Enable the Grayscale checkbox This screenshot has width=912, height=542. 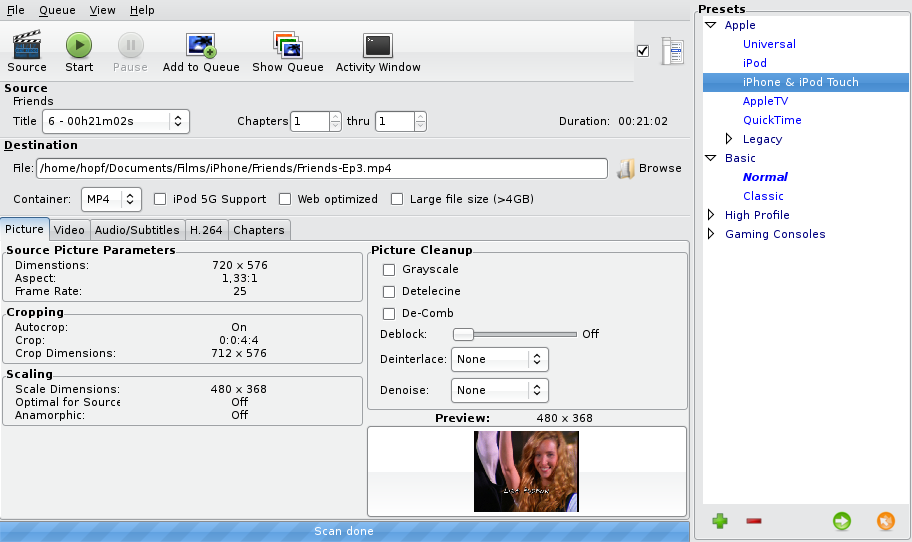389,270
